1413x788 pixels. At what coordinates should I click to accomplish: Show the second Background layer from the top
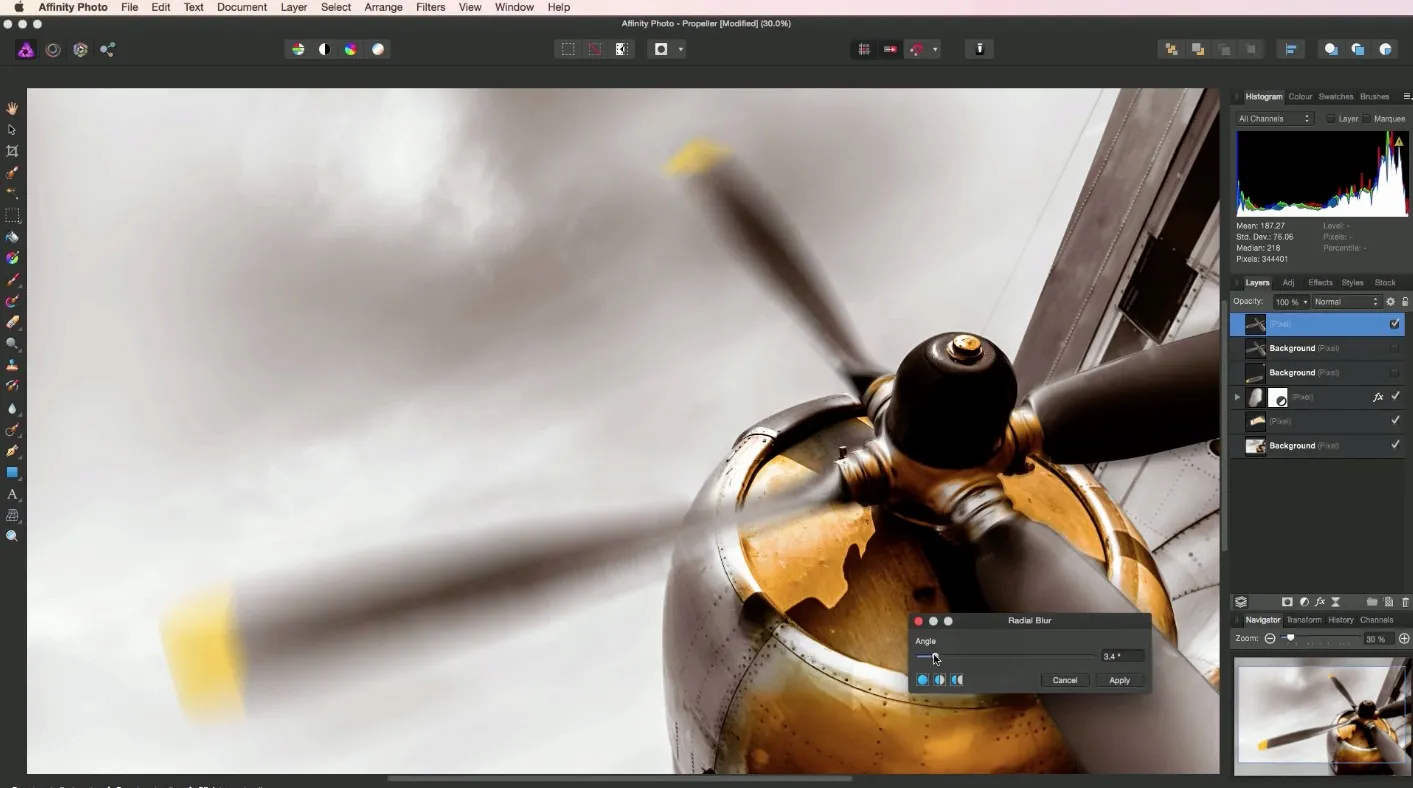(x=1395, y=372)
